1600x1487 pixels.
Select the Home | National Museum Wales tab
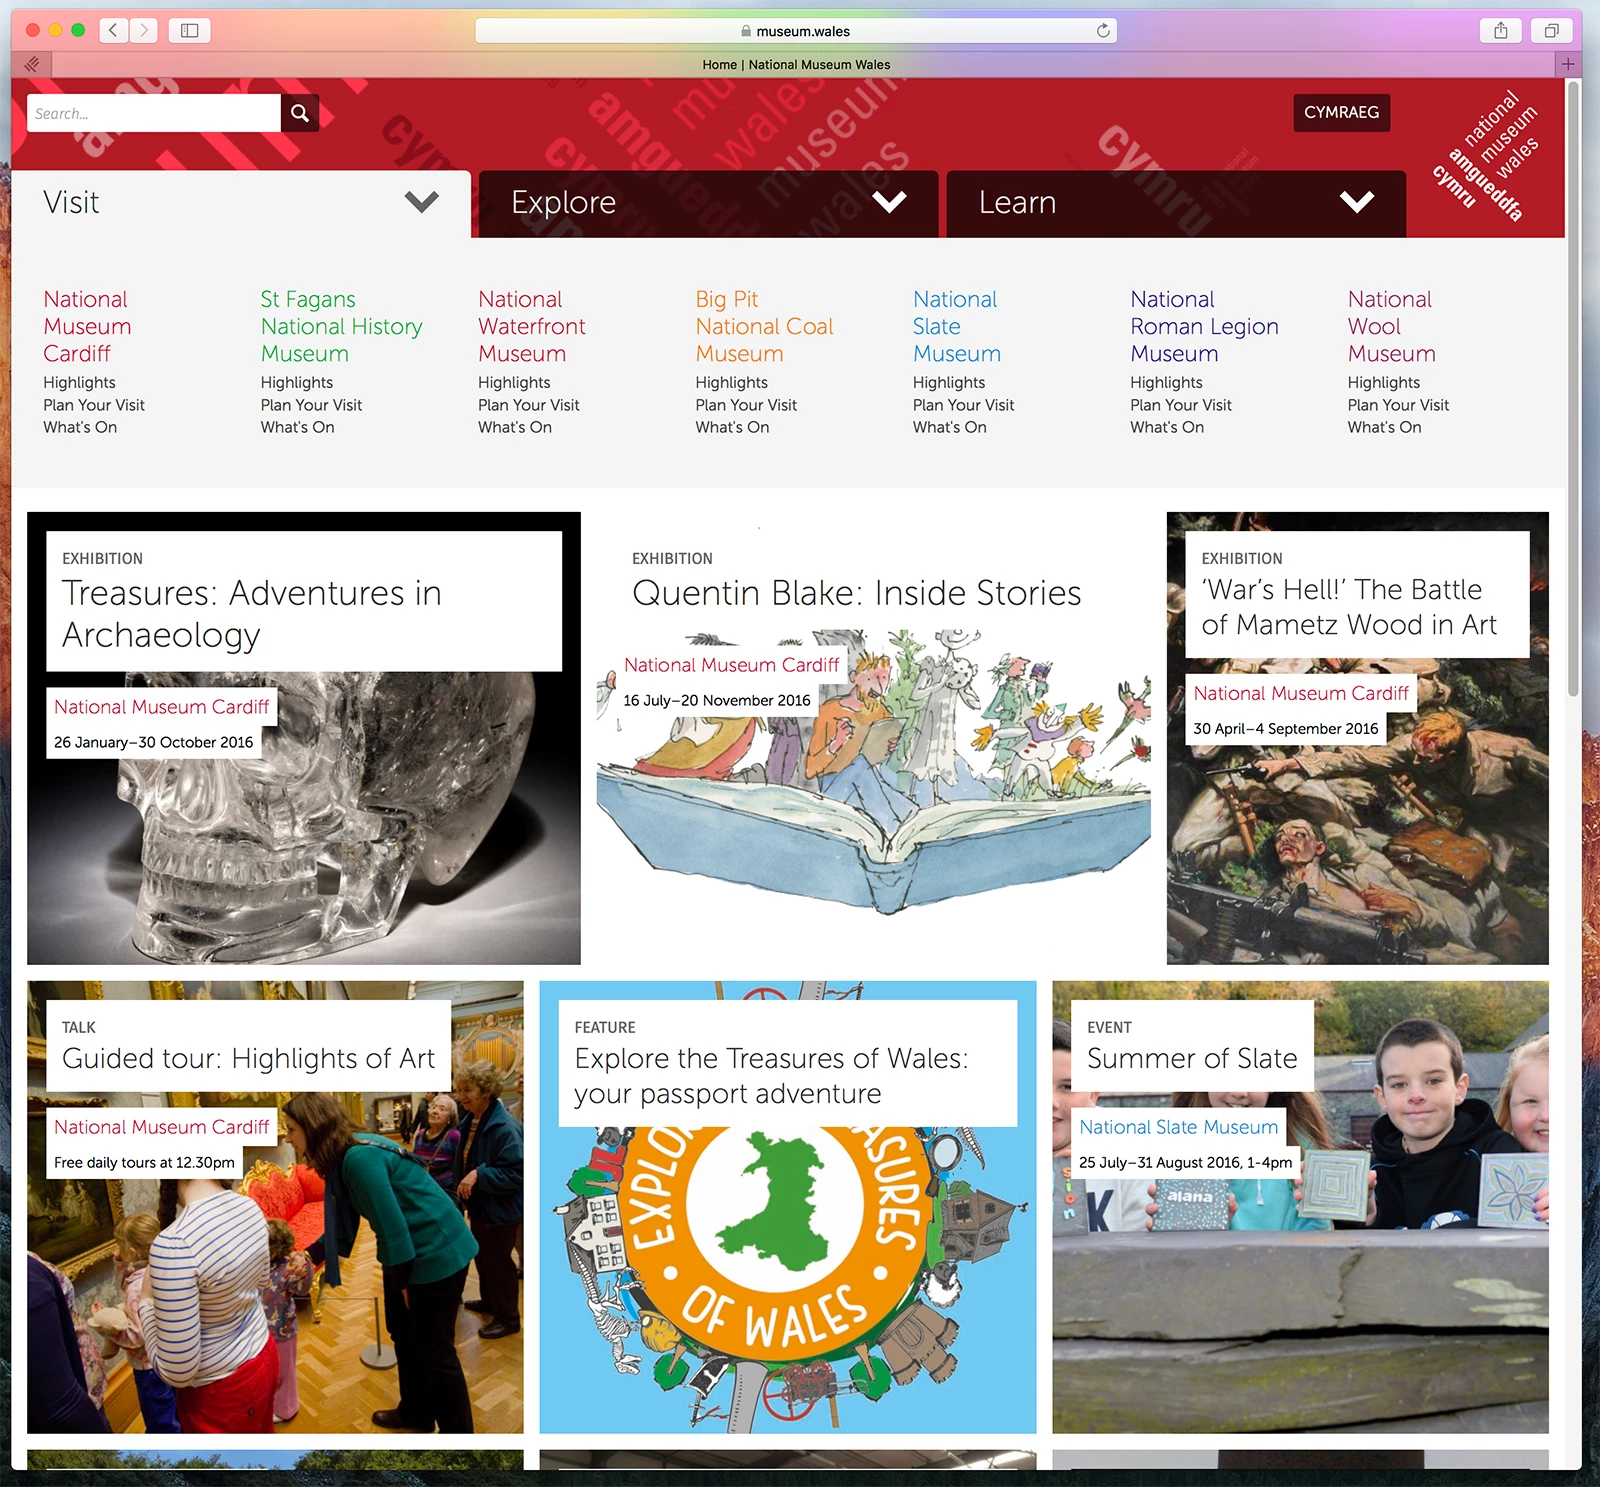pos(796,64)
